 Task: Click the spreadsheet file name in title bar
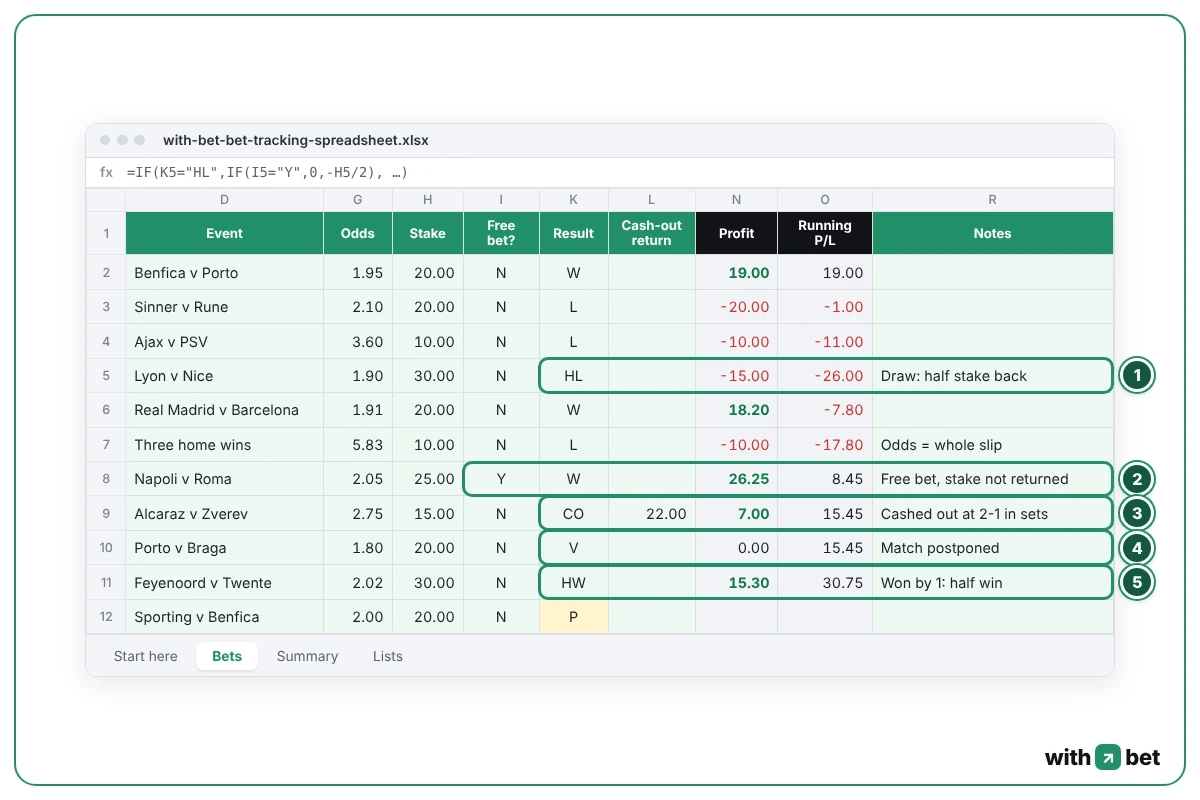click(296, 141)
